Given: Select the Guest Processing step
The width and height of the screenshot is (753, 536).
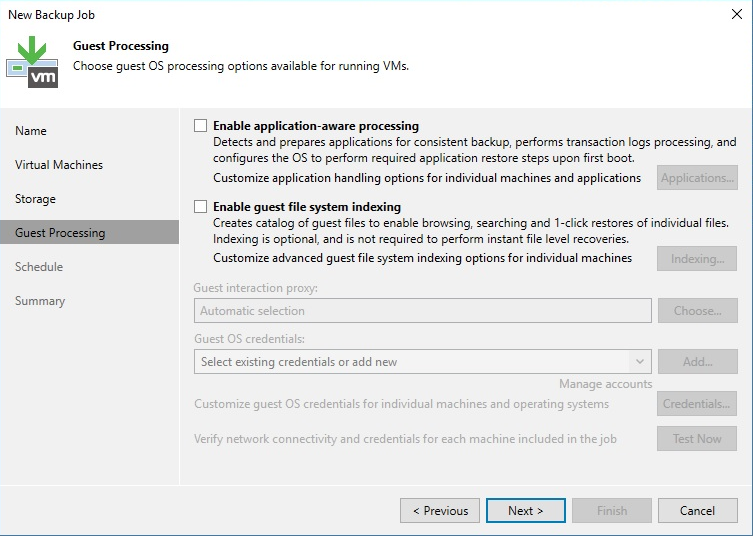Looking at the screenshot, I should 89,232.
